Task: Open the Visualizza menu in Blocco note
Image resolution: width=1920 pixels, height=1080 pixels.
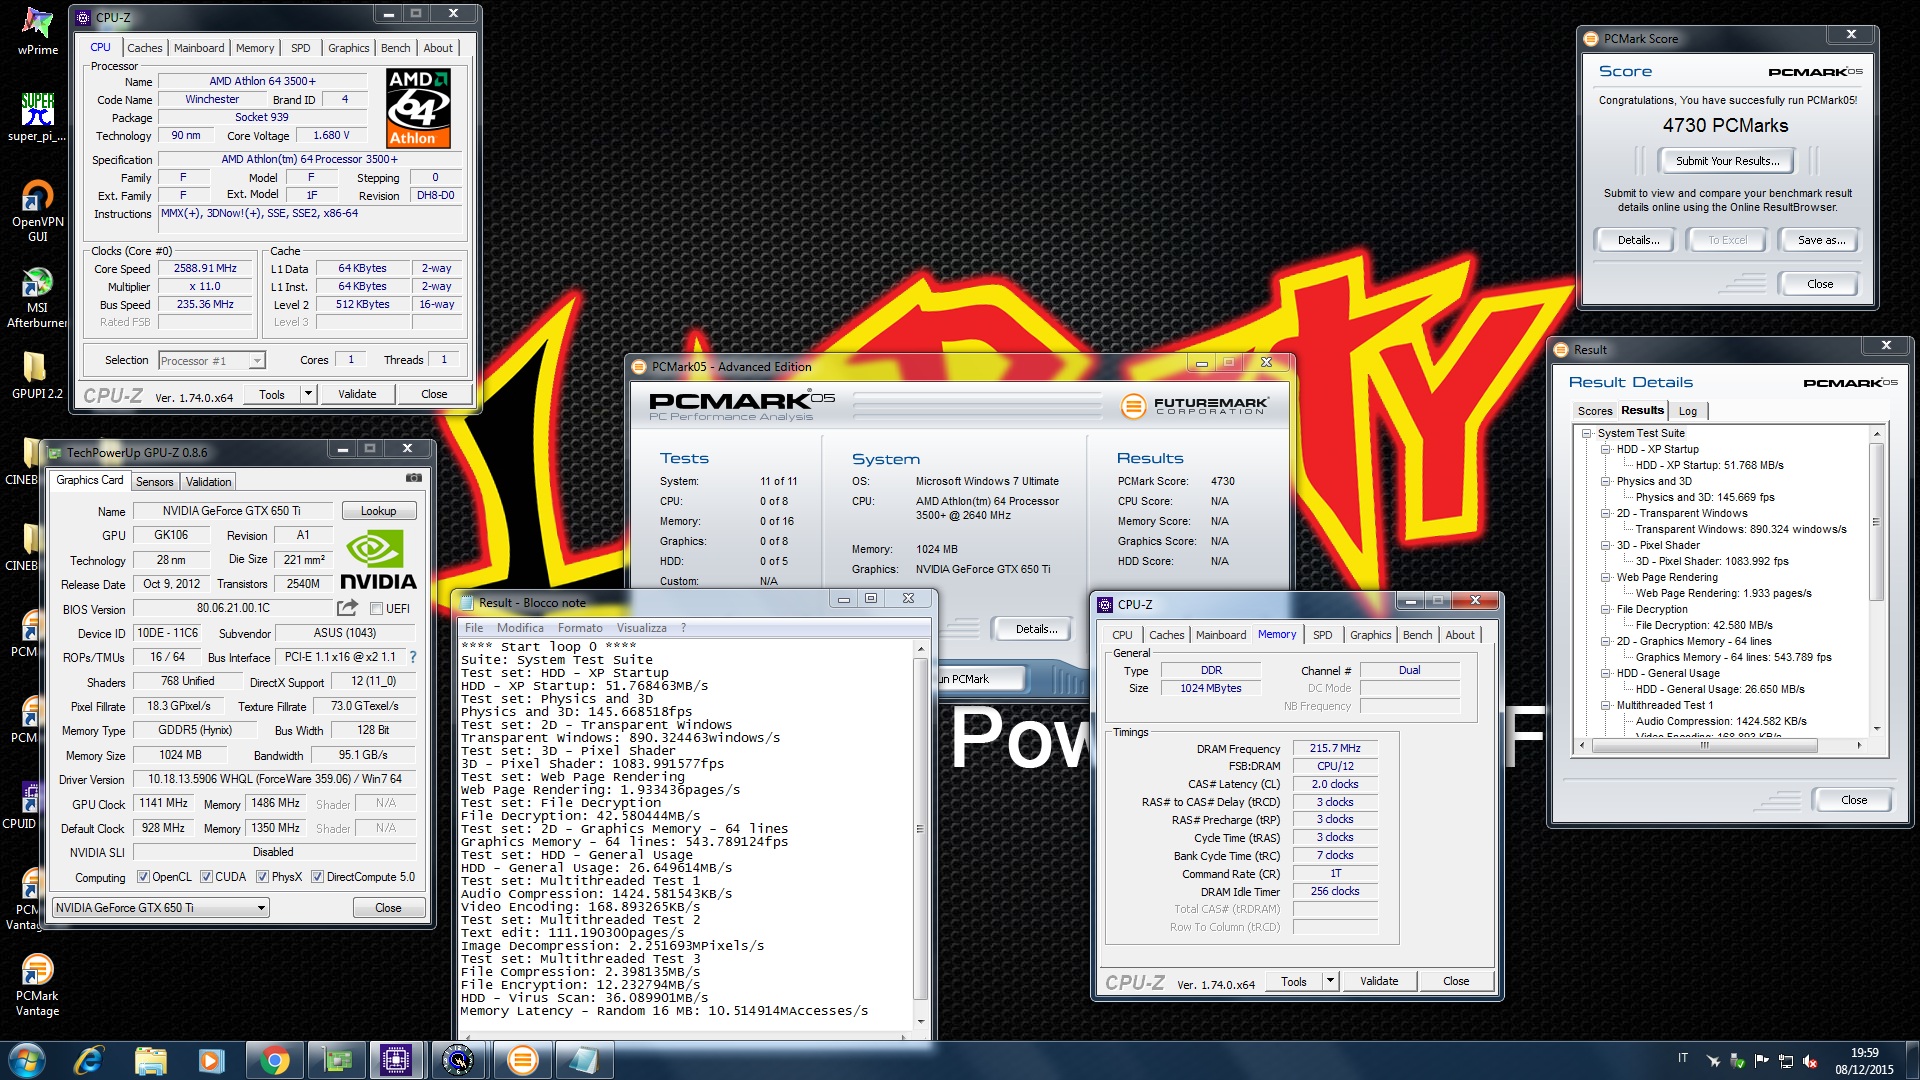Action: click(641, 628)
